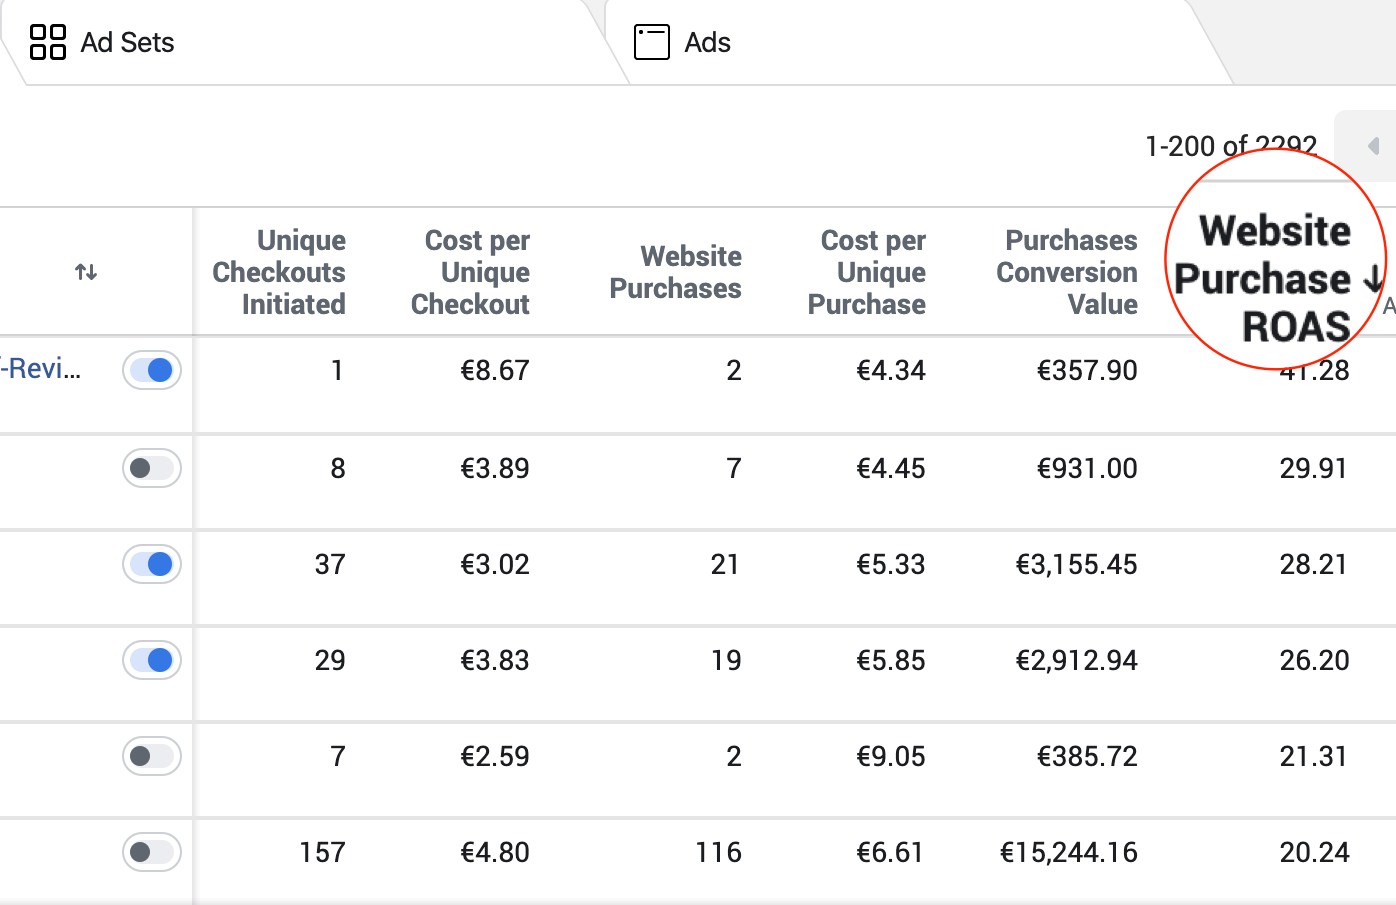Click the Ad Sets grid icon

tap(47, 42)
